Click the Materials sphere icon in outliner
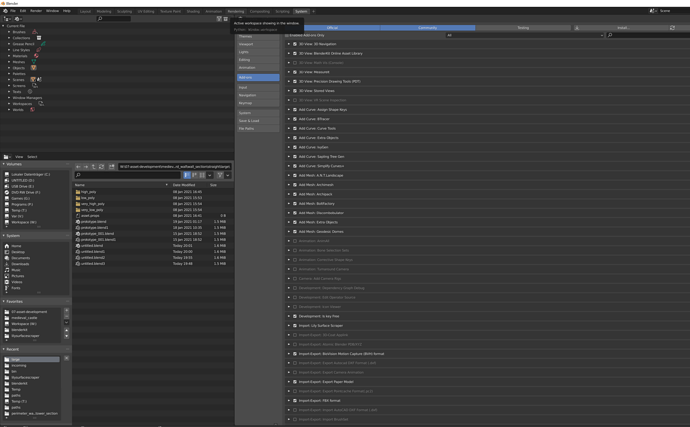The height and width of the screenshot is (427, 690). [x=36, y=56]
